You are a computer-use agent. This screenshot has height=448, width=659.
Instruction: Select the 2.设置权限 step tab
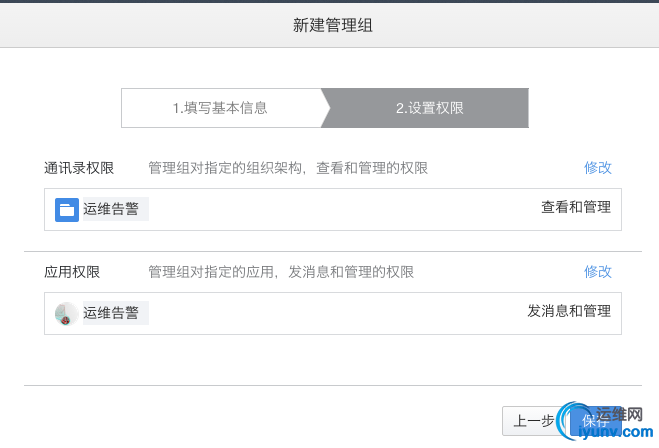coord(429,108)
